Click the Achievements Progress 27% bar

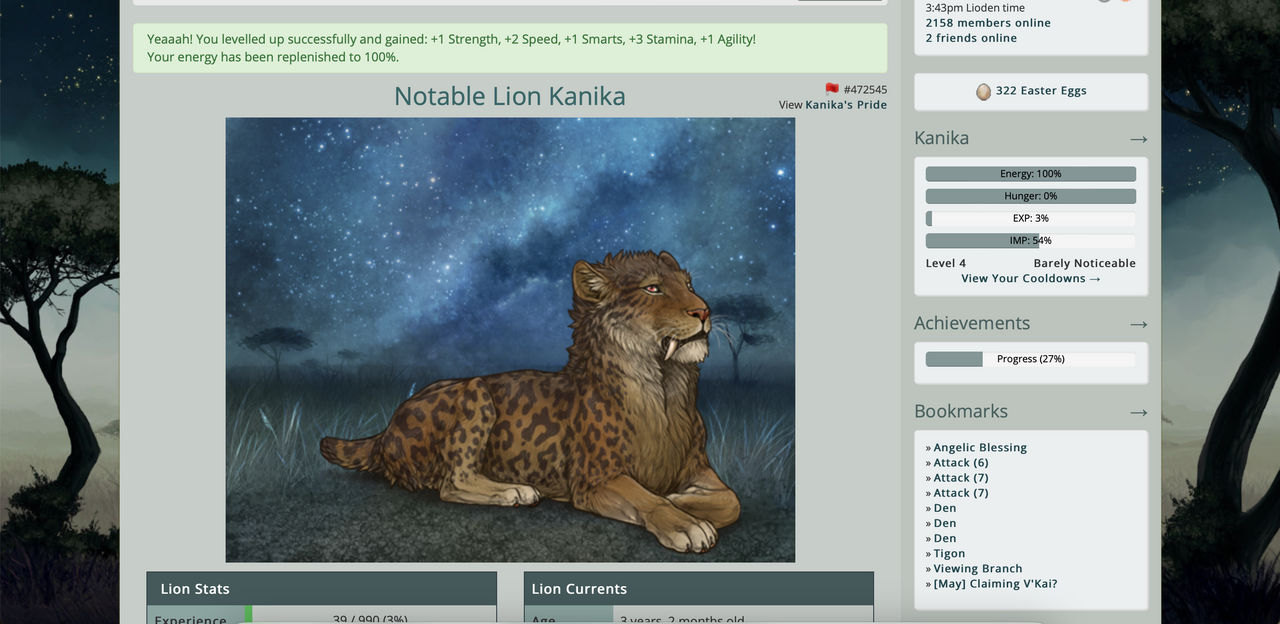pyautogui.click(x=1031, y=359)
